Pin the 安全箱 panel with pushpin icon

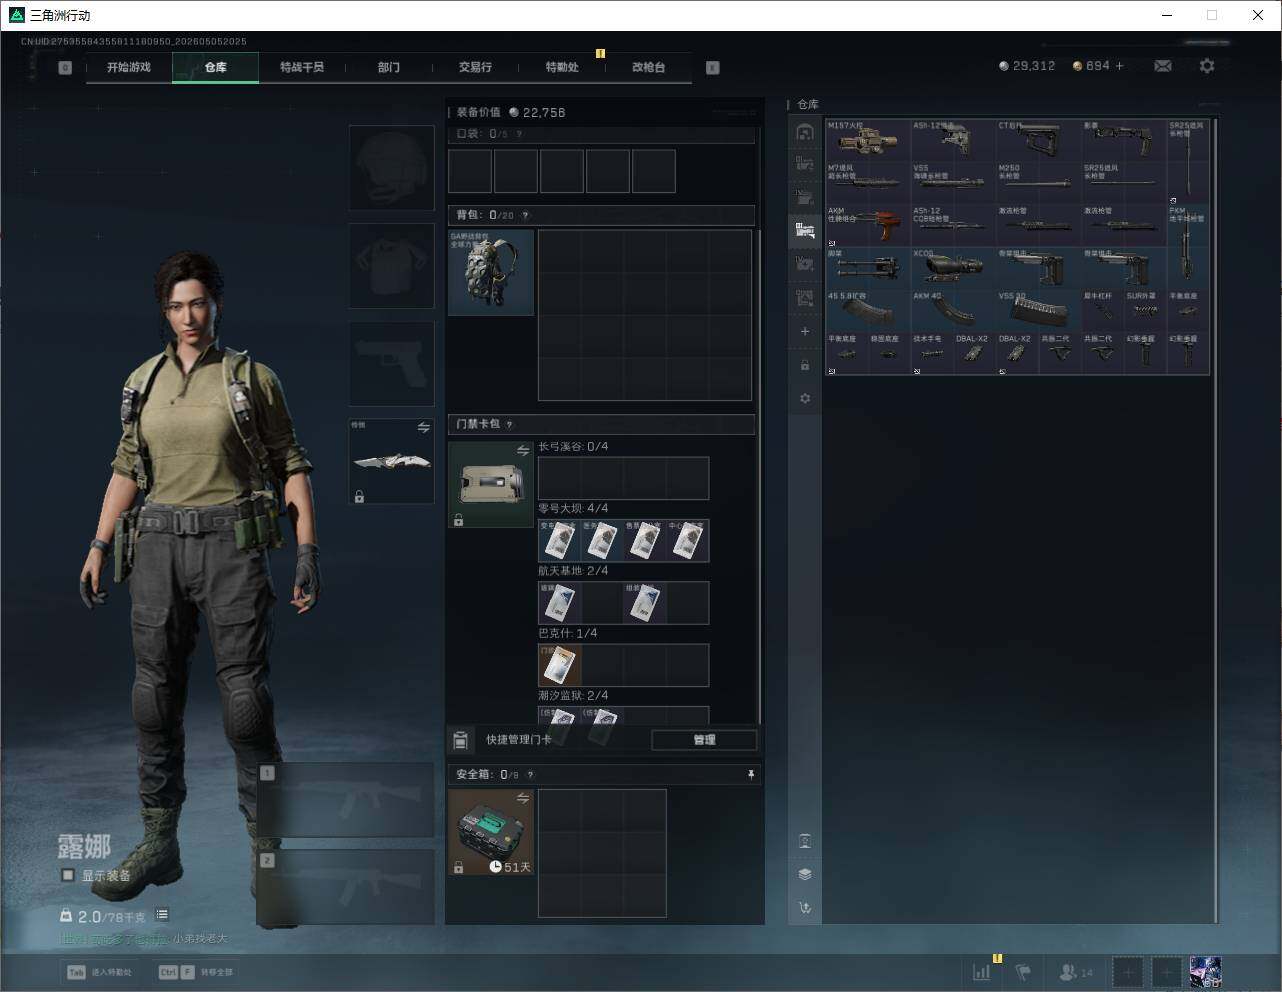pos(751,774)
